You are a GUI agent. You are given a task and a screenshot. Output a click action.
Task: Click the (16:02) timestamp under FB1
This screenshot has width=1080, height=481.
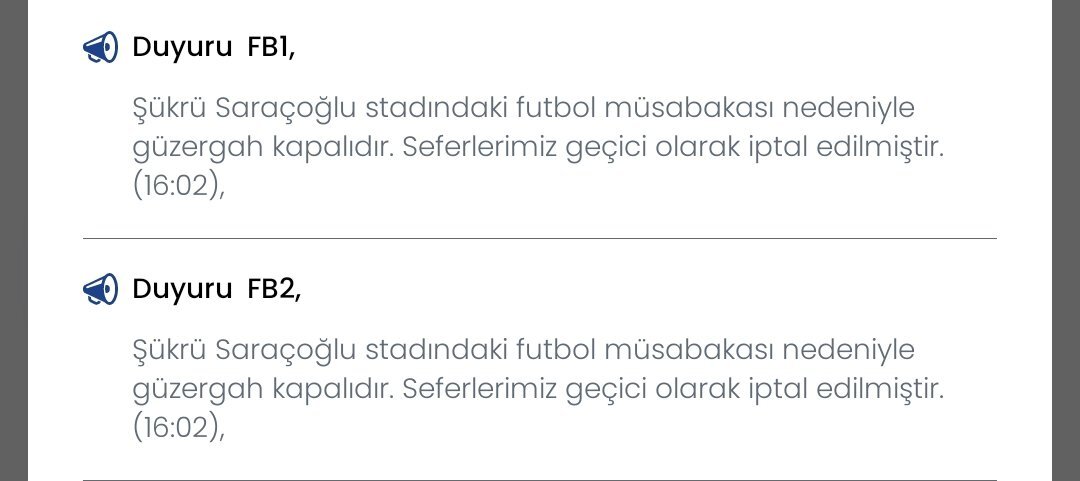(x=175, y=187)
